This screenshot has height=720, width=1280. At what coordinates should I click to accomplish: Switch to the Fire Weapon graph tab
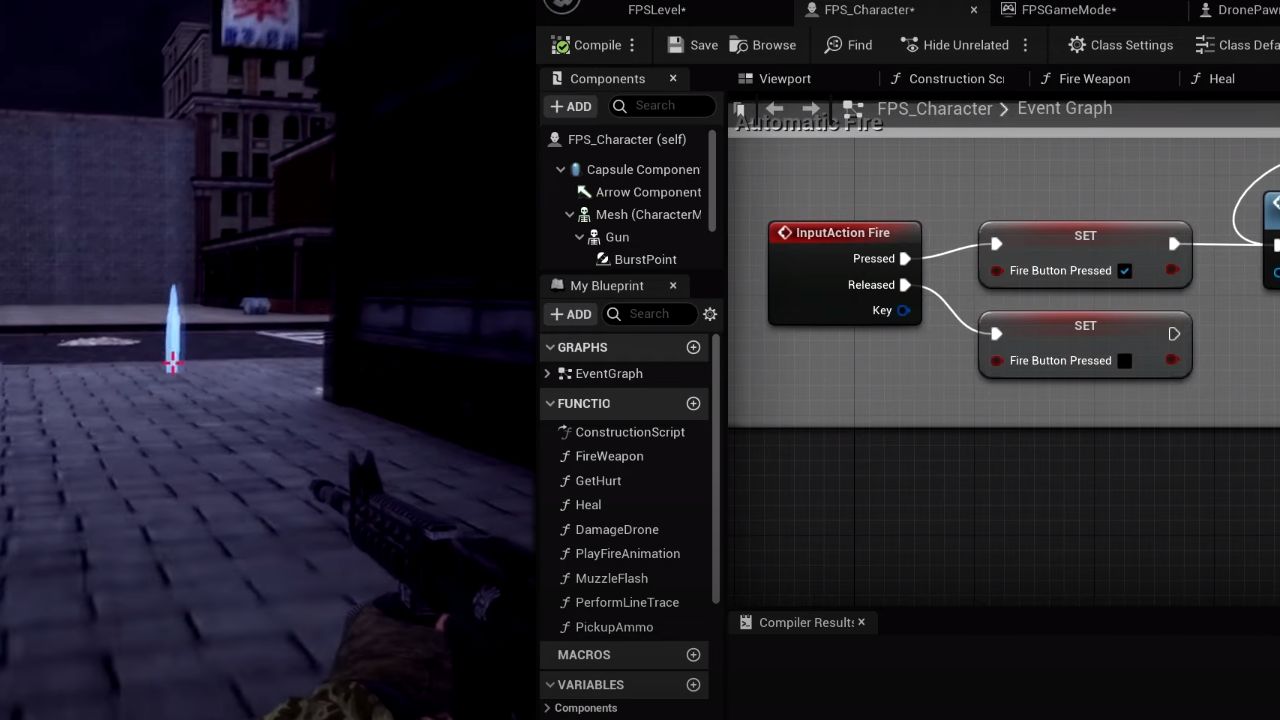[x=1085, y=79]
